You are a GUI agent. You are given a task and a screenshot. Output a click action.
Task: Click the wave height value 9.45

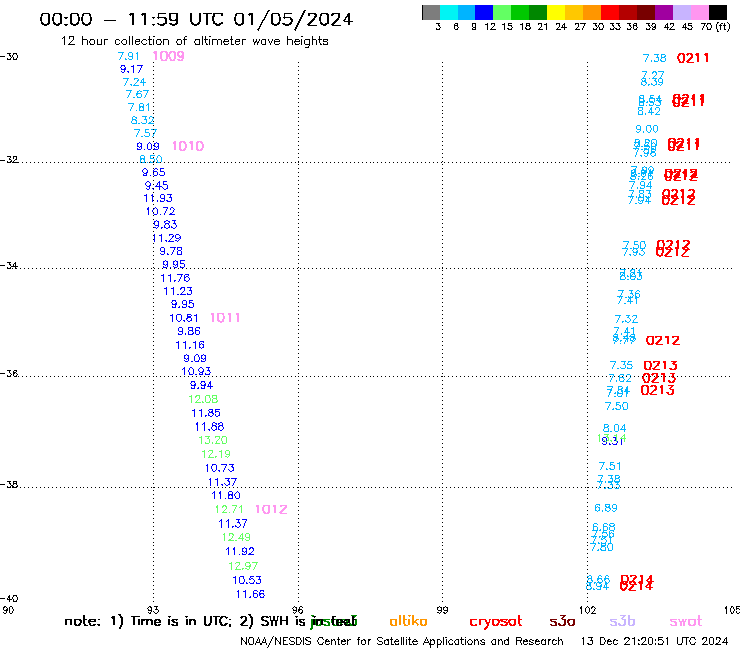point(156,186)
